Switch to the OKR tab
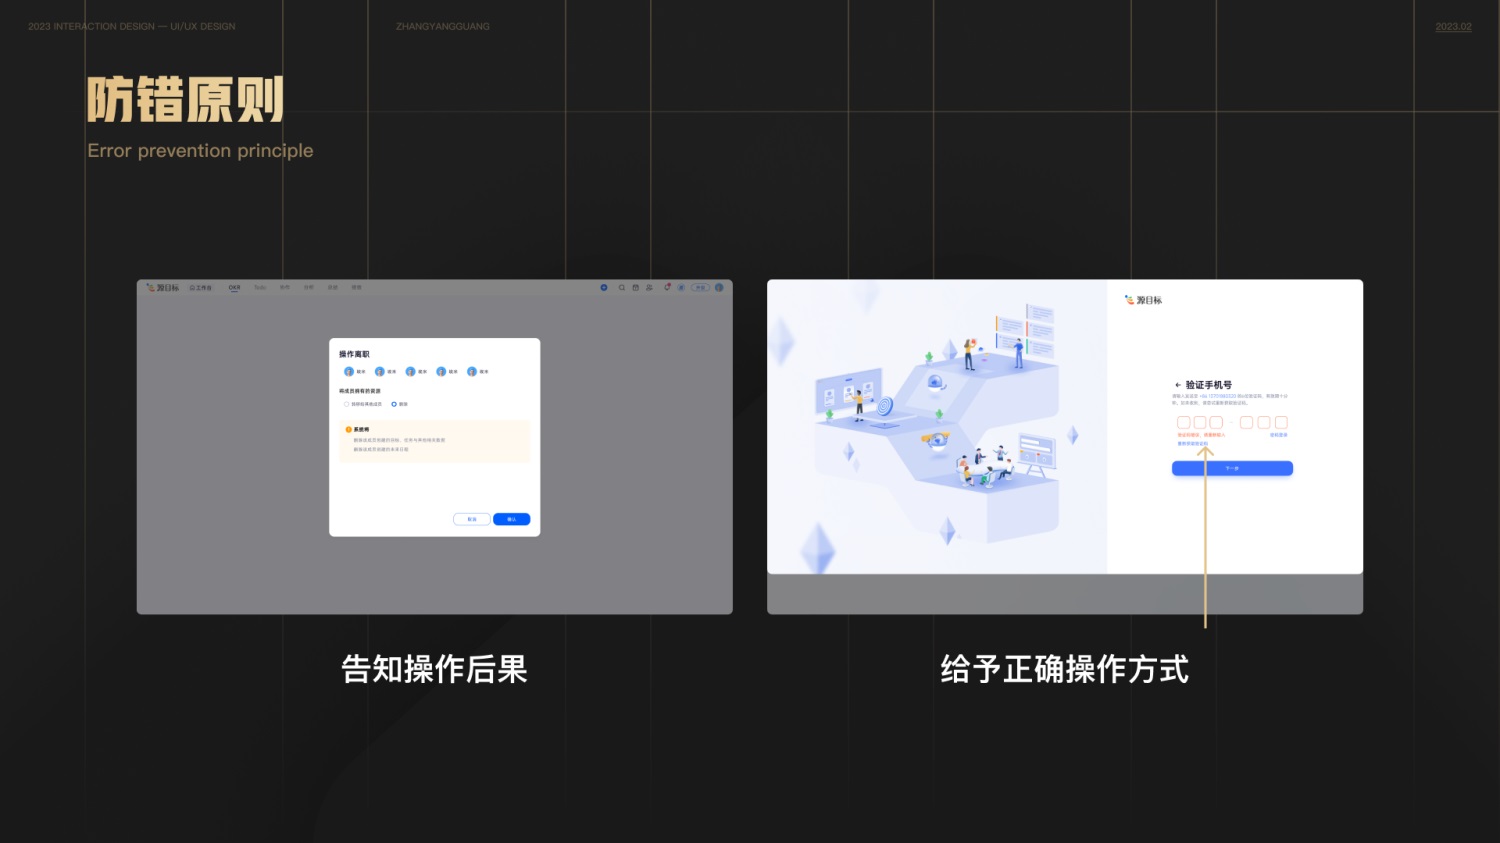Viewport: 1500px width, 843px height. (234, 287)
